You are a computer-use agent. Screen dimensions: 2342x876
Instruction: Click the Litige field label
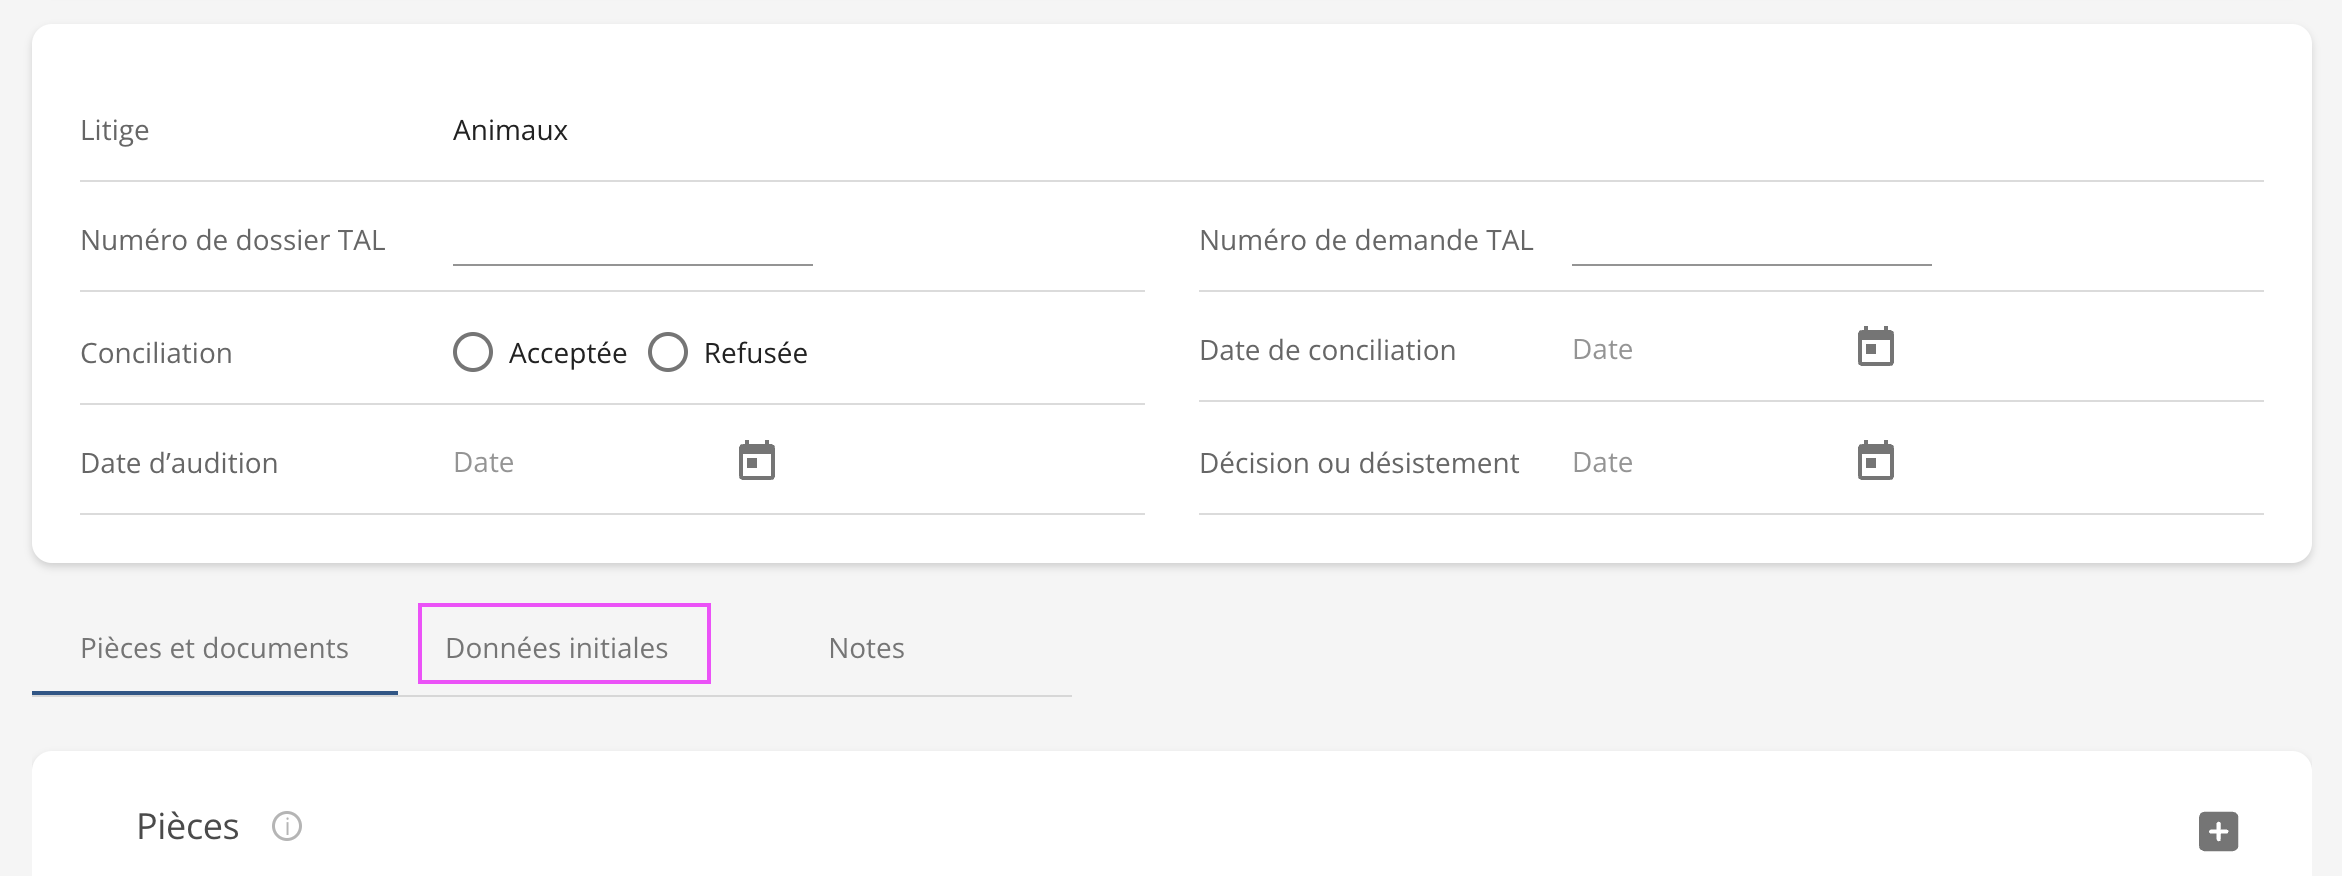(x=115, y=130)
